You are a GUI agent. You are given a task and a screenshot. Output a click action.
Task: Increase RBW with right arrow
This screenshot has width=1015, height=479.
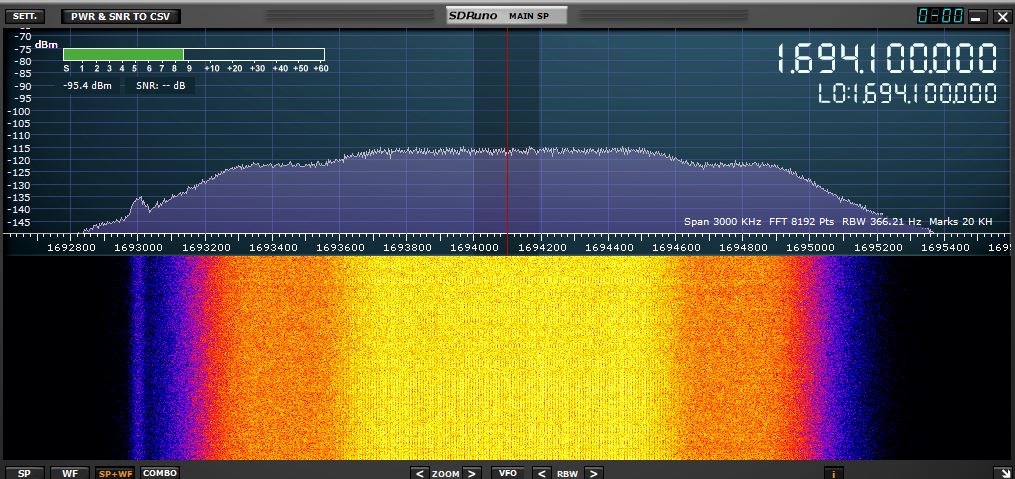click(x=594, y=473)
